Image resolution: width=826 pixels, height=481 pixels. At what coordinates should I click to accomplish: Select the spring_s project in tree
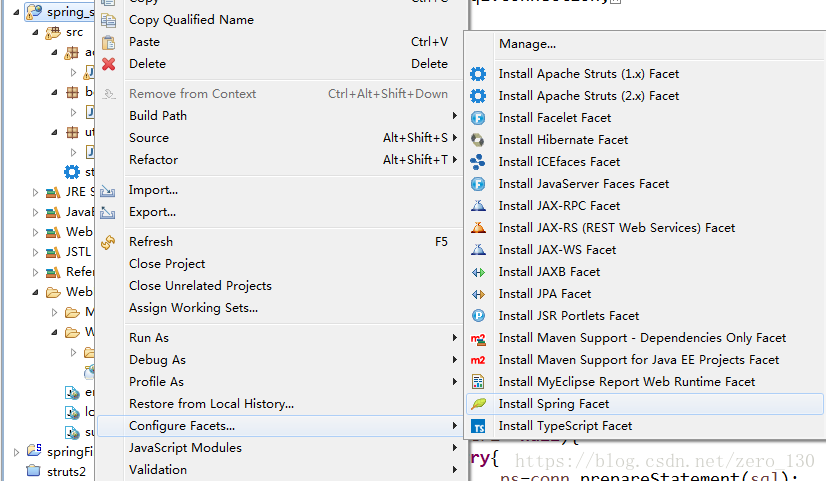[70, 12]
